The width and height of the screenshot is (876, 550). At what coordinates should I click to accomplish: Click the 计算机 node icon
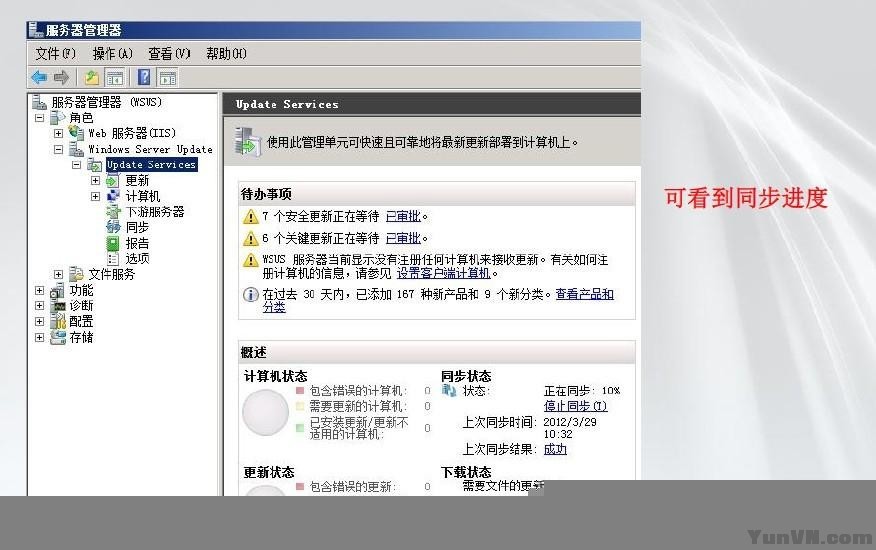point(113,196)
